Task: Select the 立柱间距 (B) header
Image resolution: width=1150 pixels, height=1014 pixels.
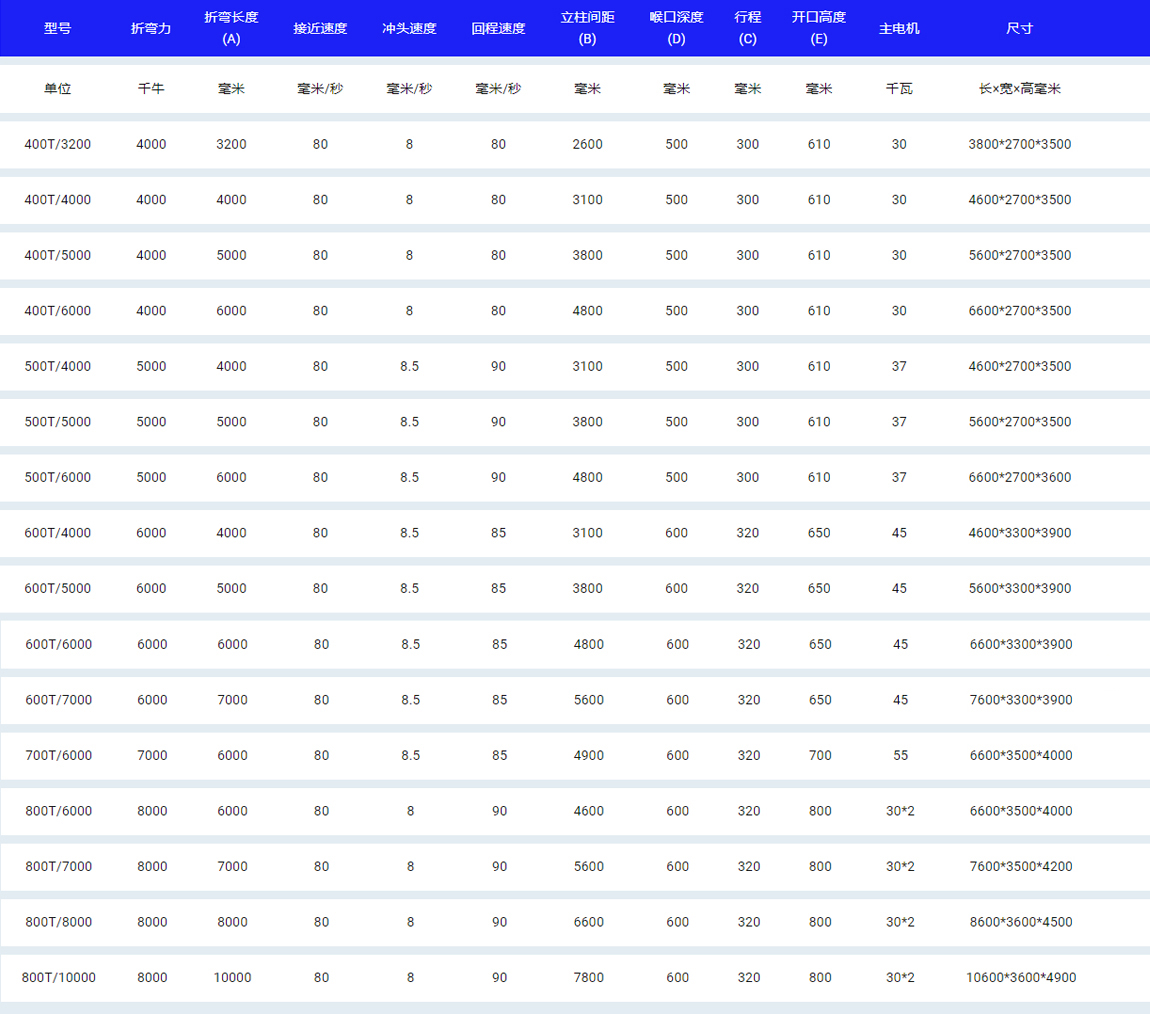Action: point(587,28)
